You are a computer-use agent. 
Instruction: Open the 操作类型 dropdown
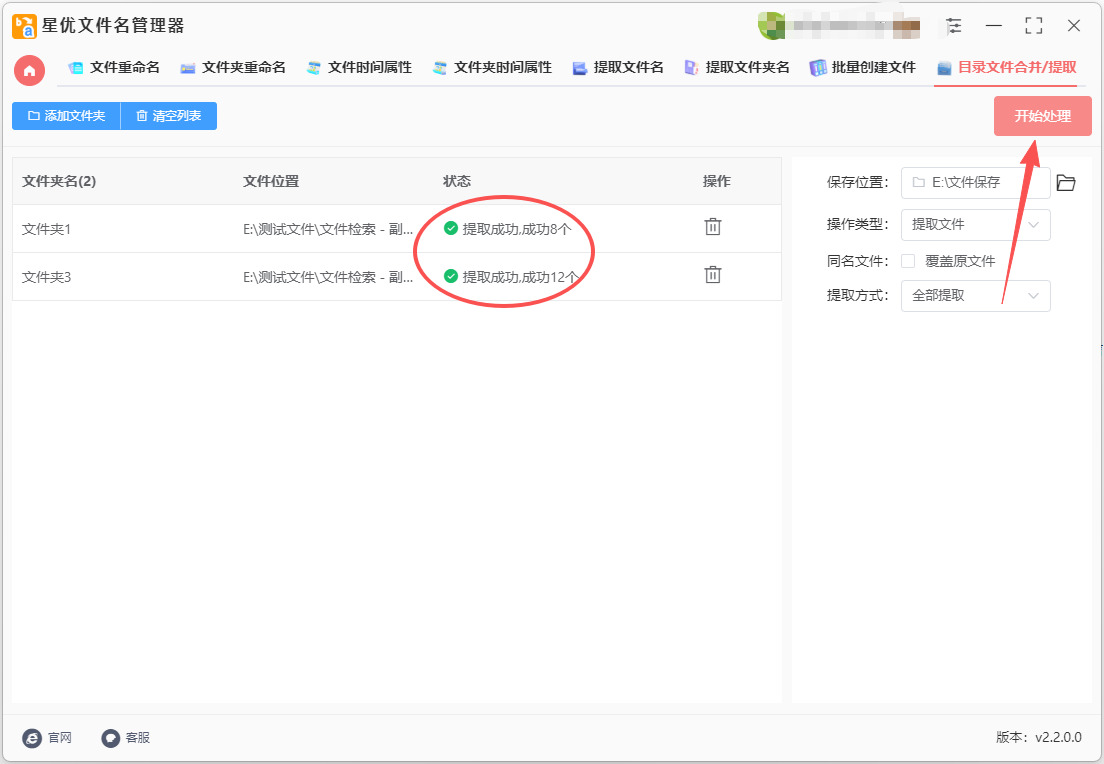click(x=976, y=225)
